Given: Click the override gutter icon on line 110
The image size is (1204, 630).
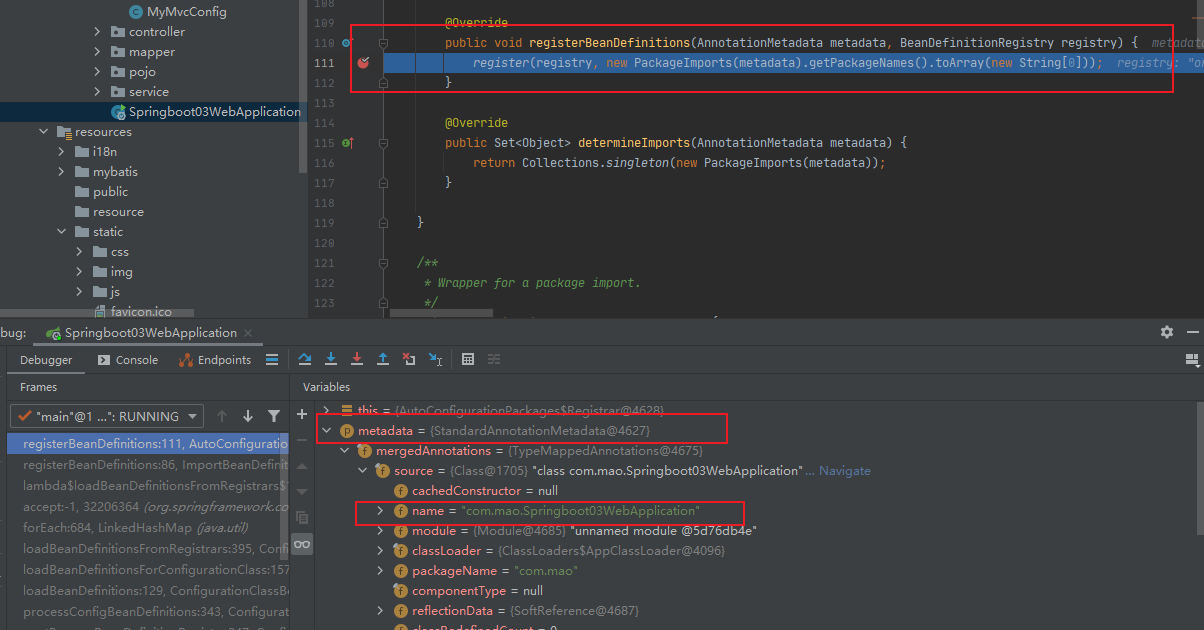Looking at the screenshot, I should [x=347, y=43].
